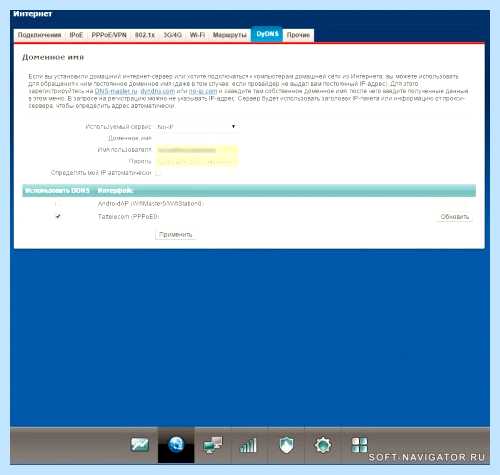Follow the no-ip.com link

(203, 91)
